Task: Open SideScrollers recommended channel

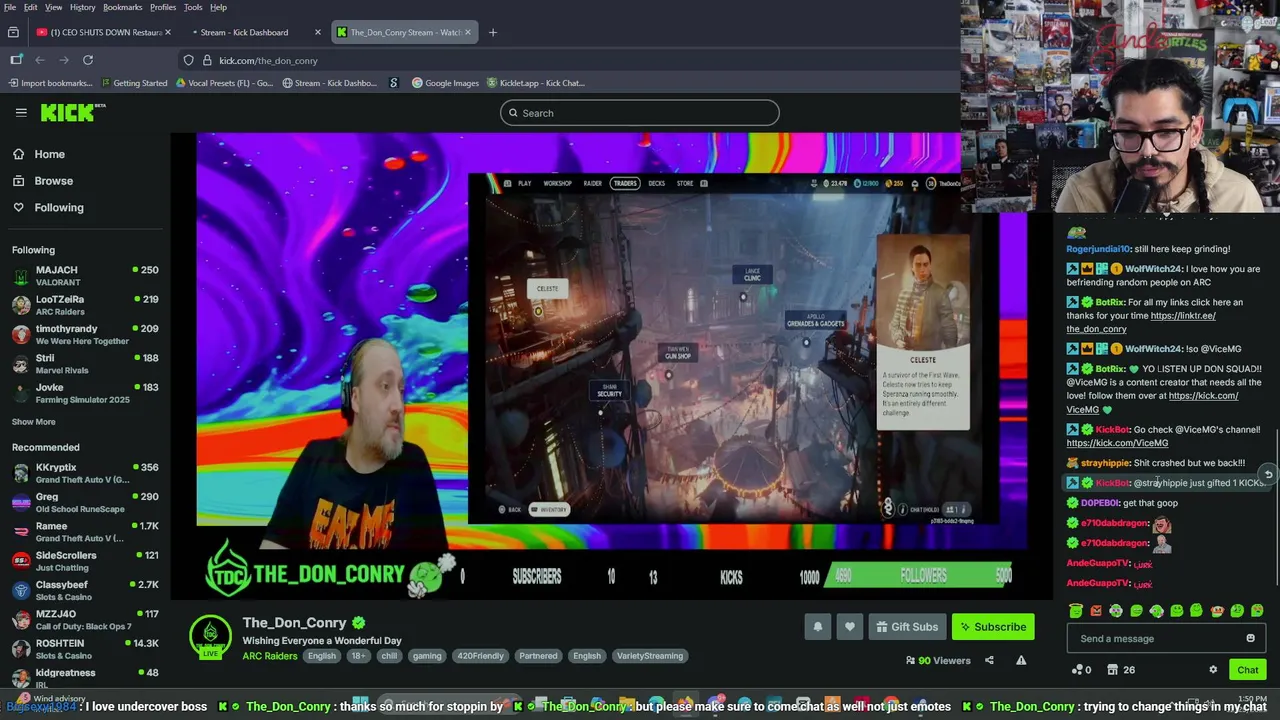Action: [x=86, y=561]
